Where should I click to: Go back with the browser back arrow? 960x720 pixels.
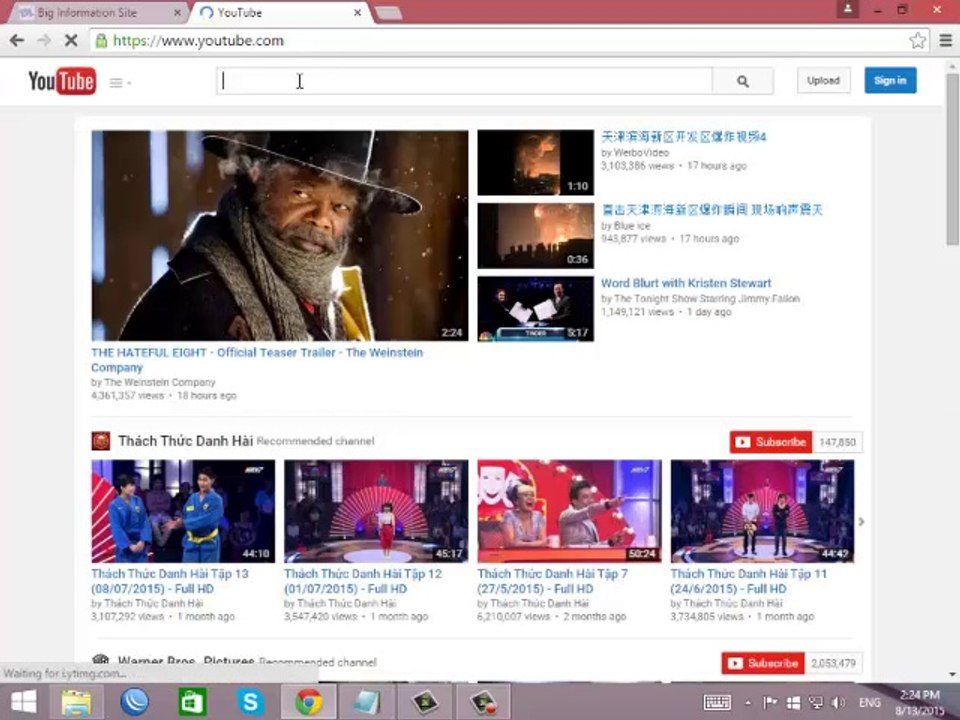point(17,40)
